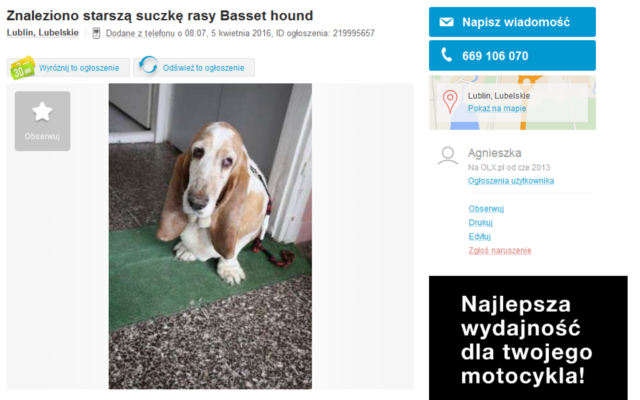Screen dimensions: 640x400
Task: Click the blue refresh arrows icon
Action: pyautogui.click(x=148, y=65)
